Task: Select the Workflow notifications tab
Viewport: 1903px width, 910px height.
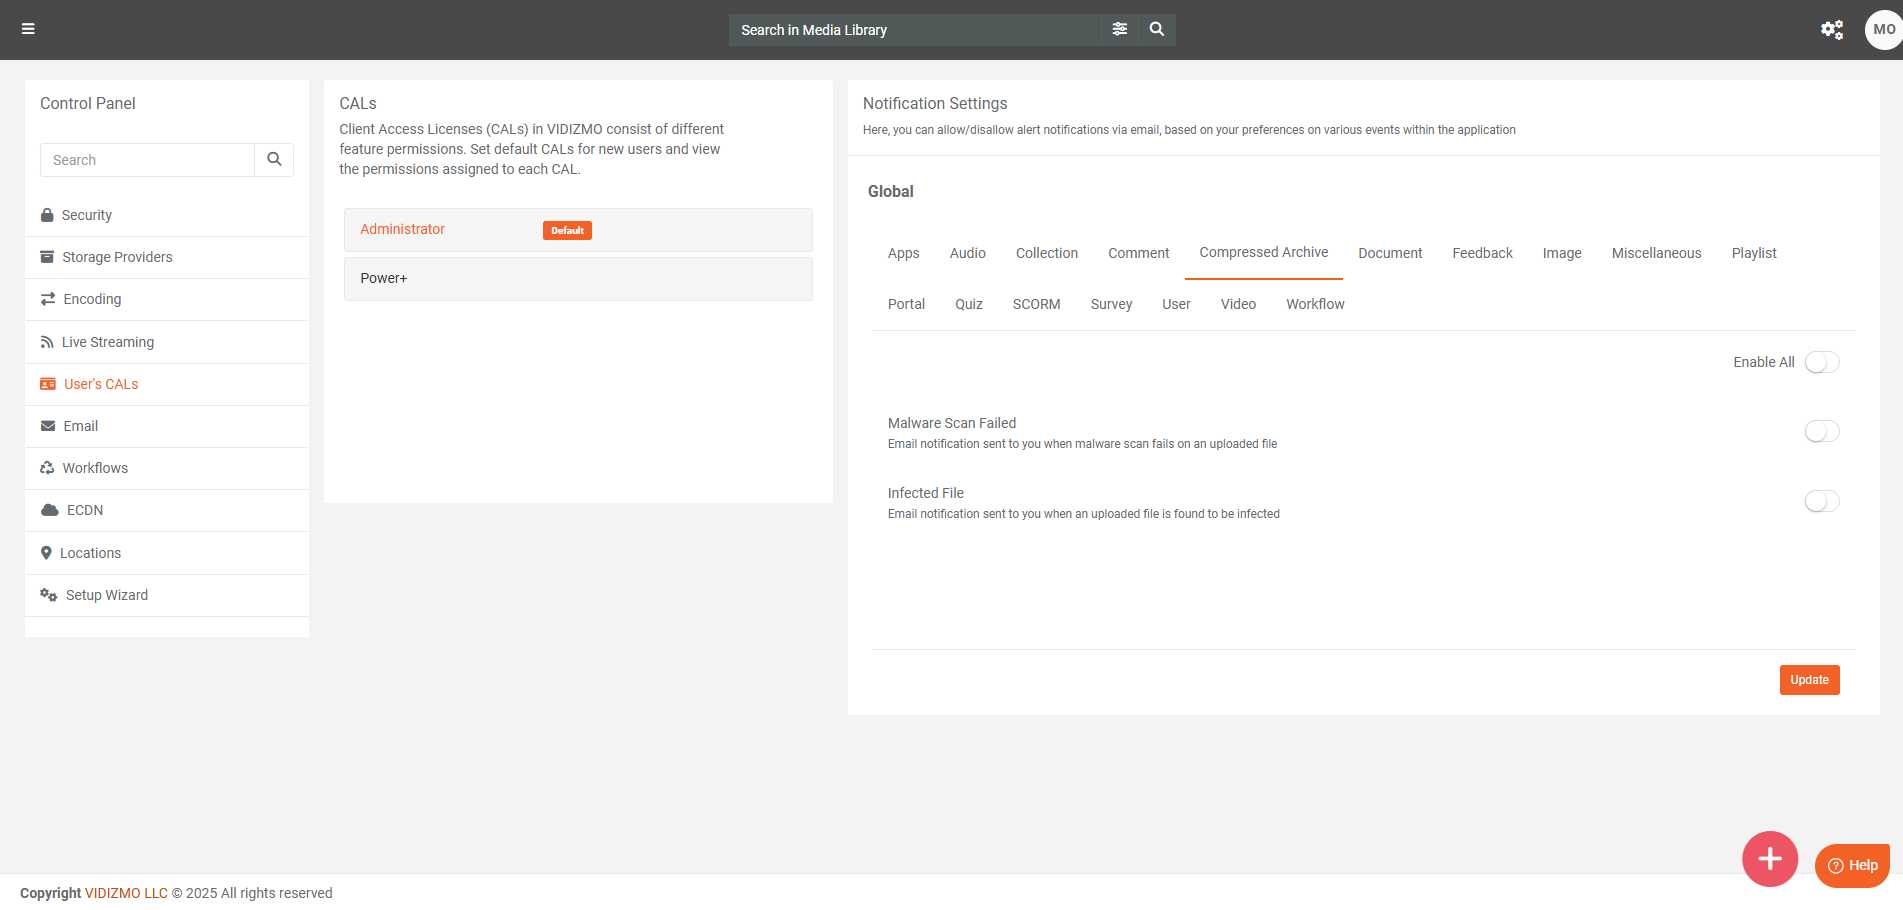Action: pyautogui.click(x=1314, y=304)
